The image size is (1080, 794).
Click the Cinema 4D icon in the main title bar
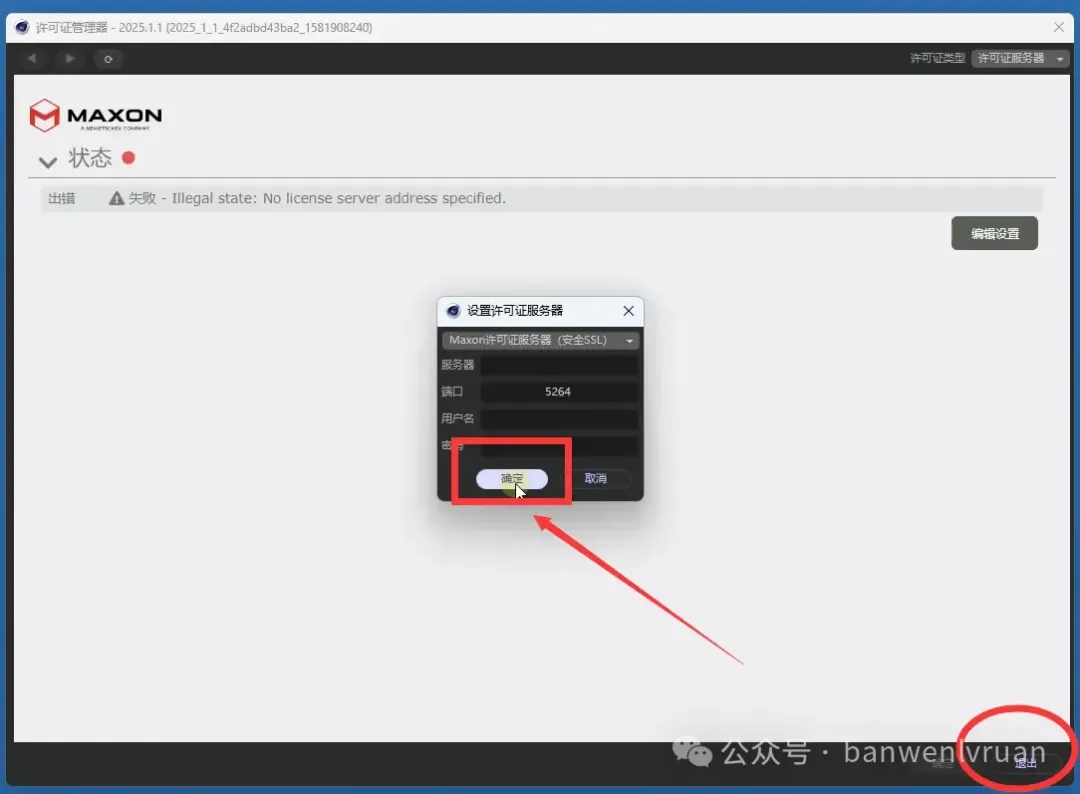pyautogui.click(x=22, y=28)
